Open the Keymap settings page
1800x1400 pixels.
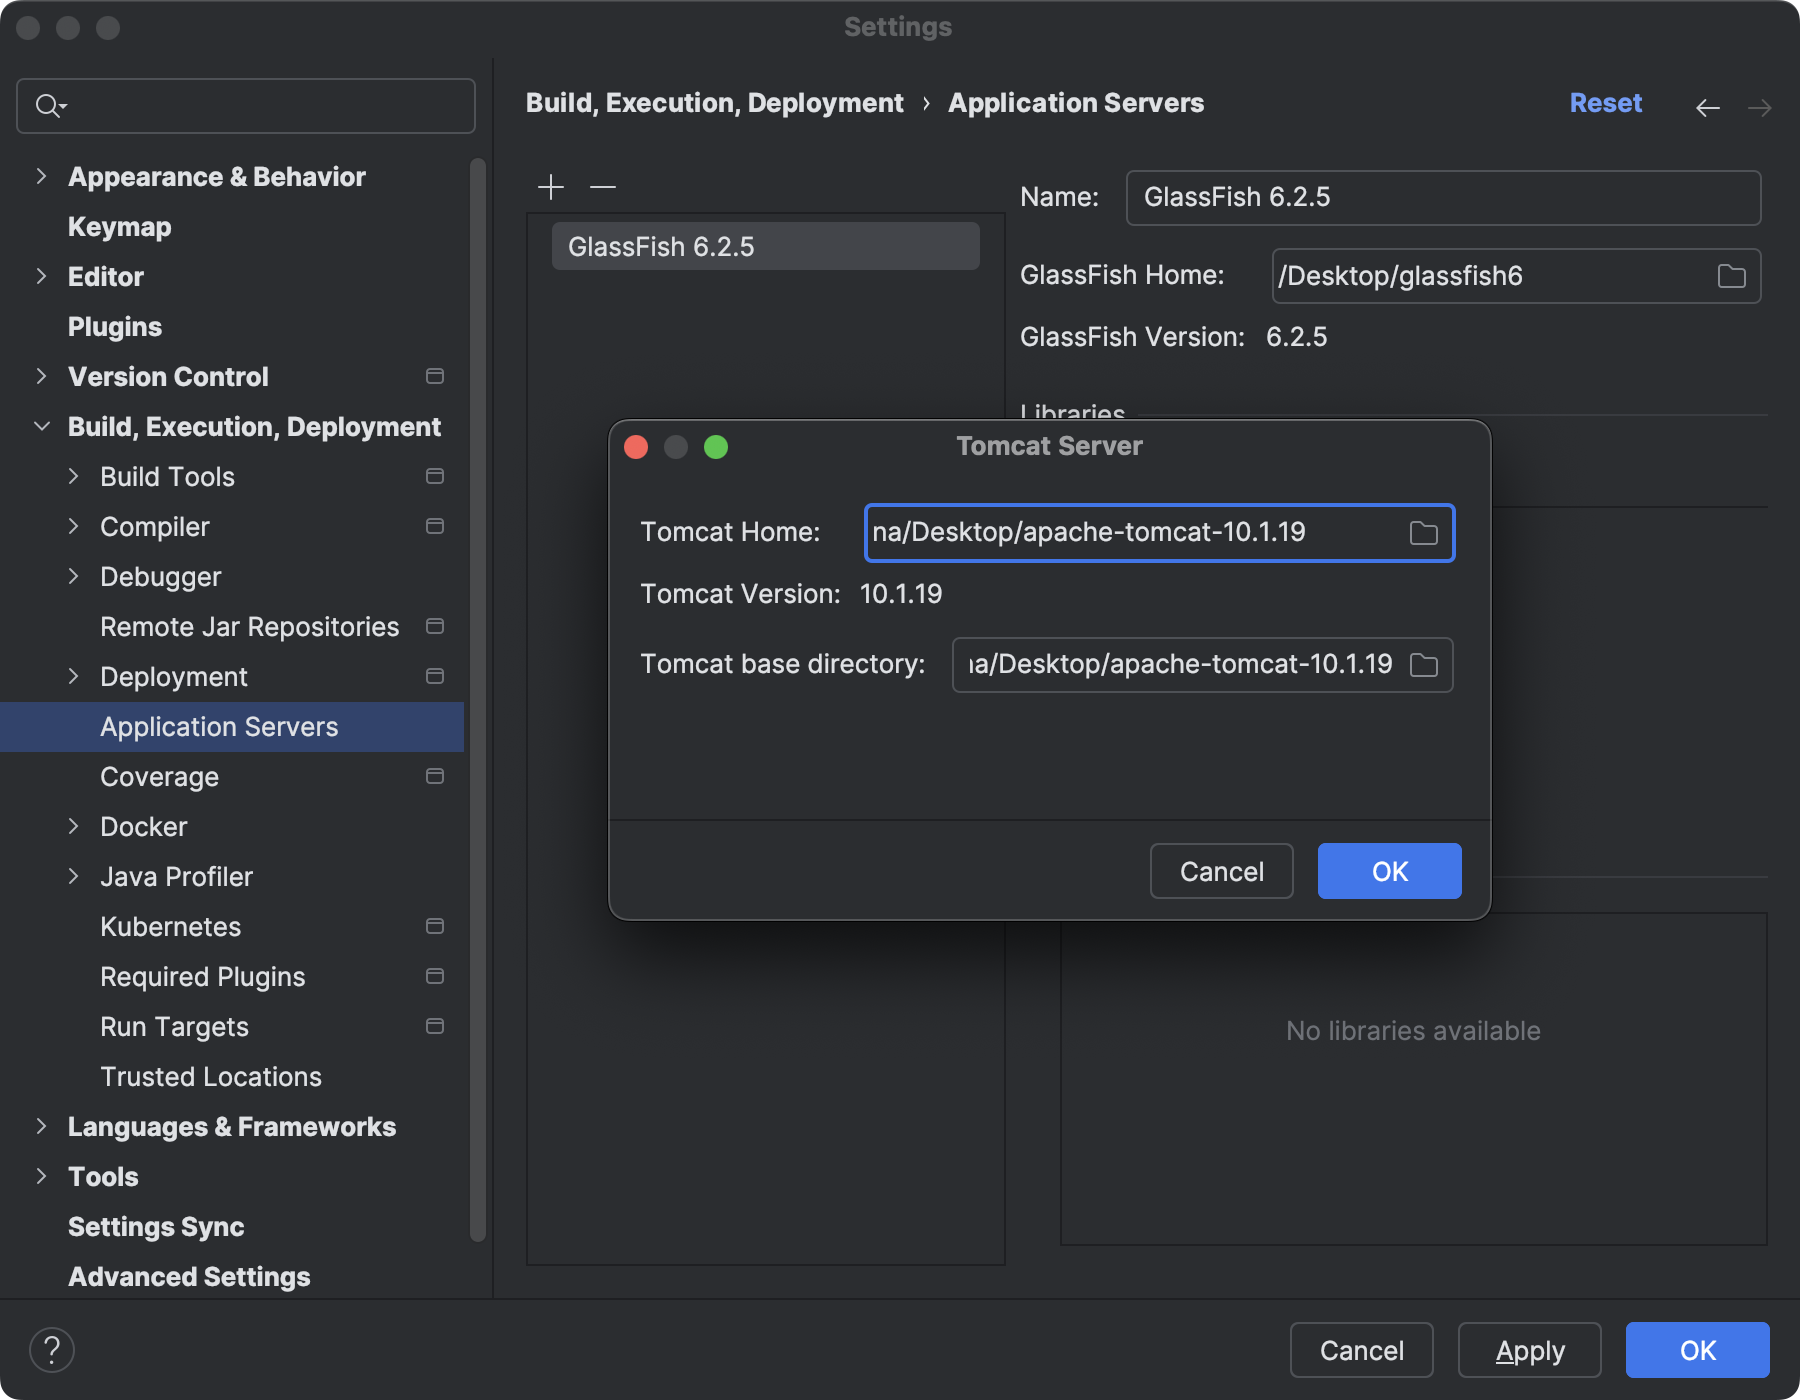120,227
